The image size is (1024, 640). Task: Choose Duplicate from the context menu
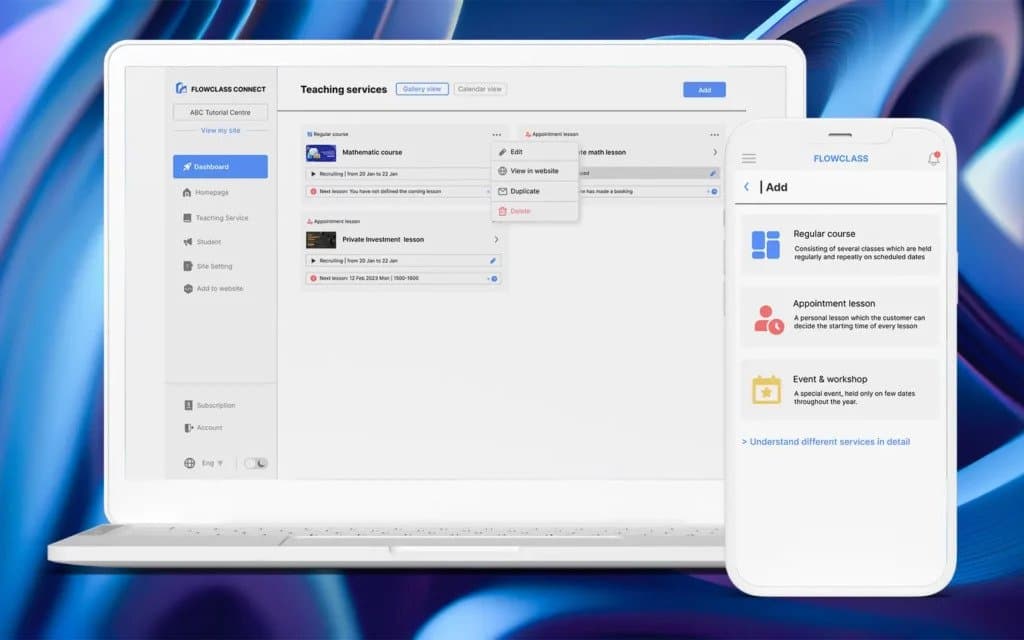click(525, 191)
